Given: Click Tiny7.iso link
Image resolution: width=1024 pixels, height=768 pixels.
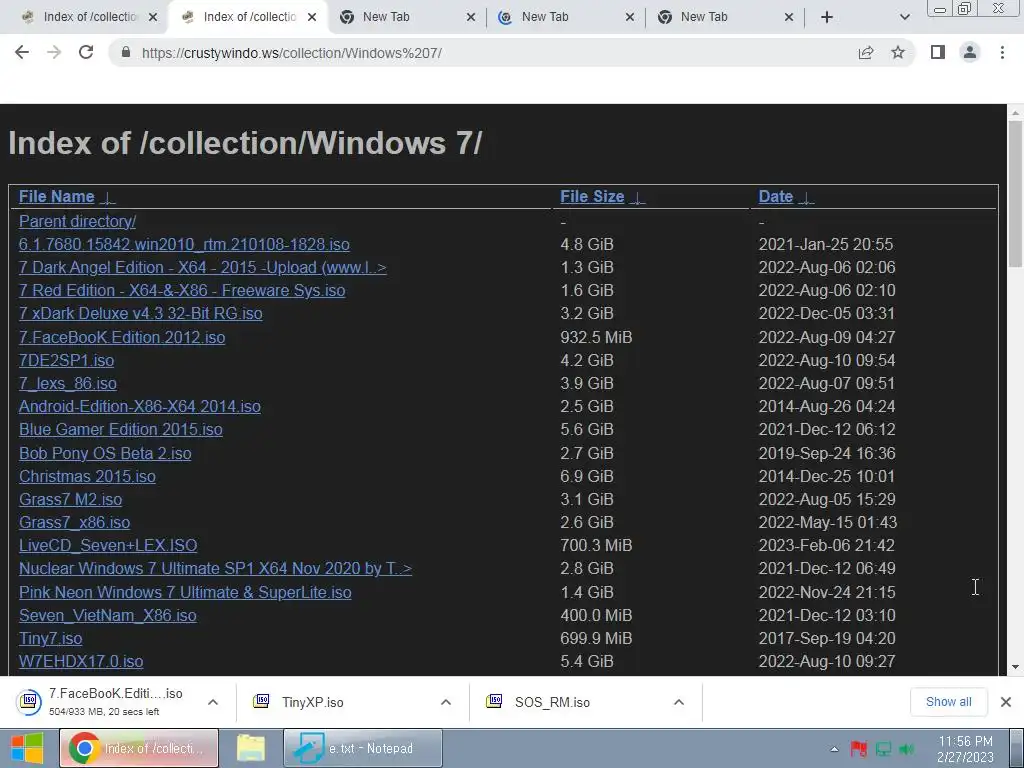Looking at the screenshot, I should coord(50,638).
